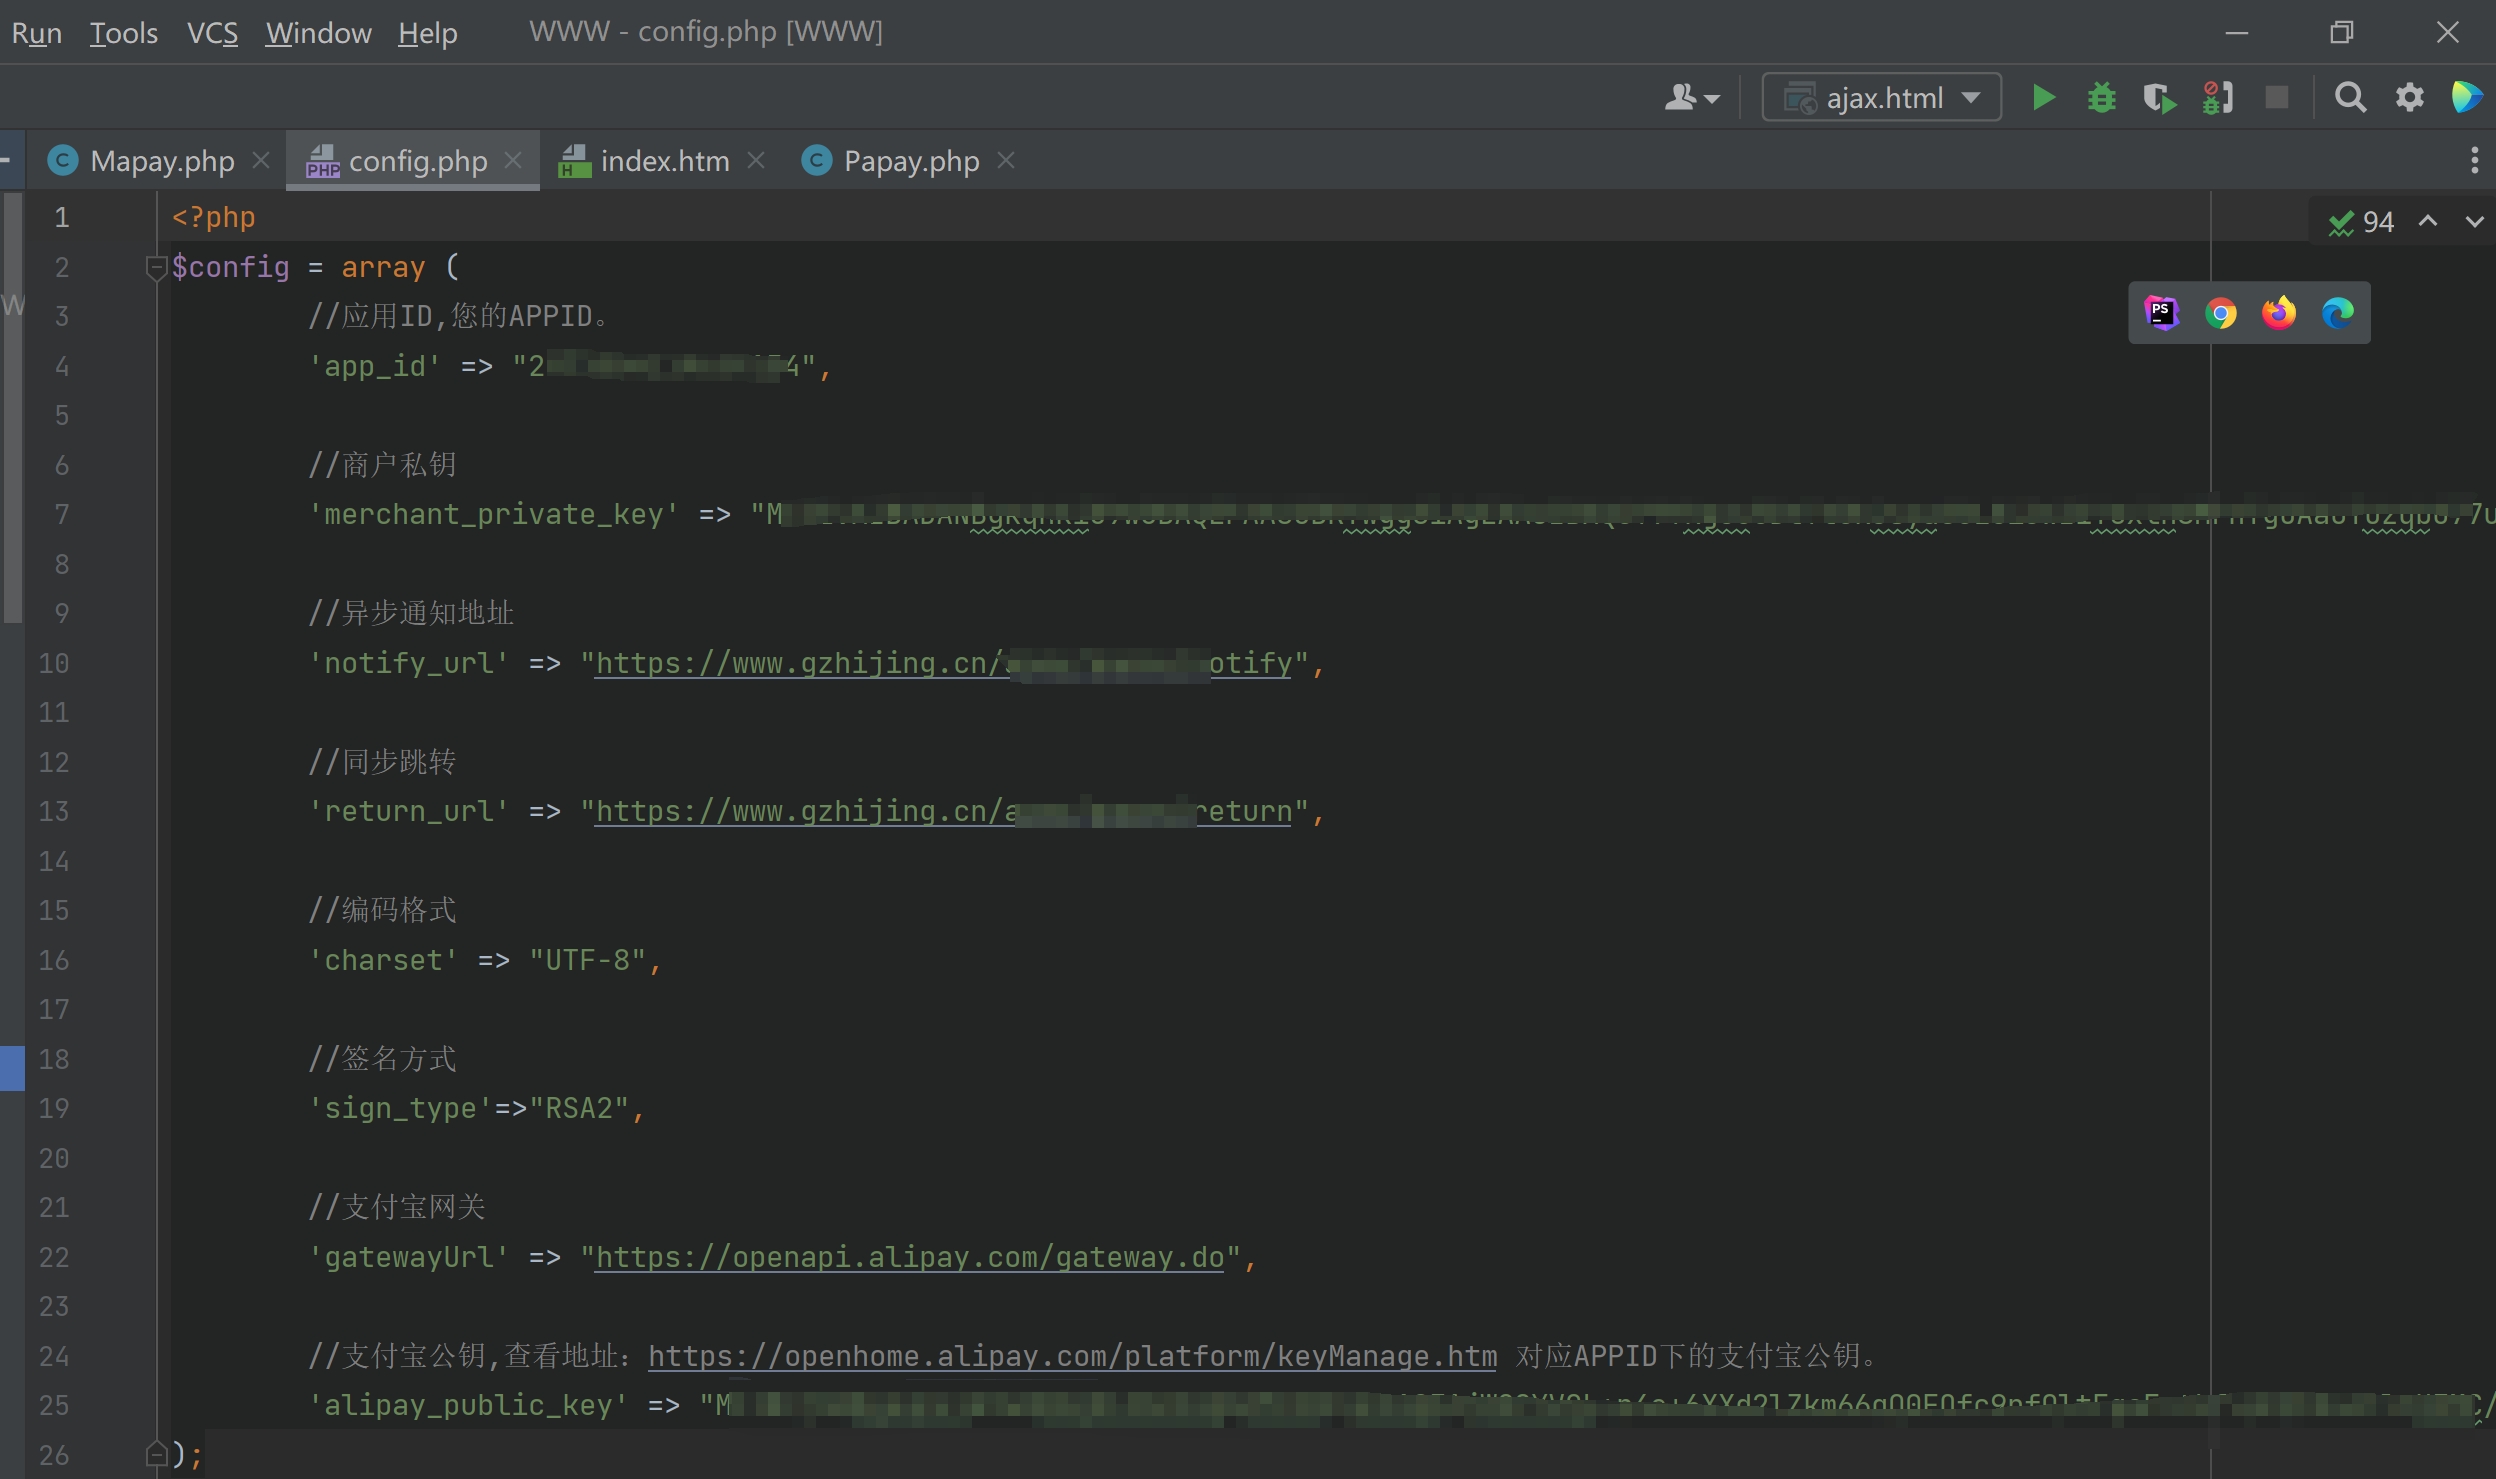Open Search Everywhere magnifier icon
Viewport: 2496px width, 1479px height.
click(2350, 97)
